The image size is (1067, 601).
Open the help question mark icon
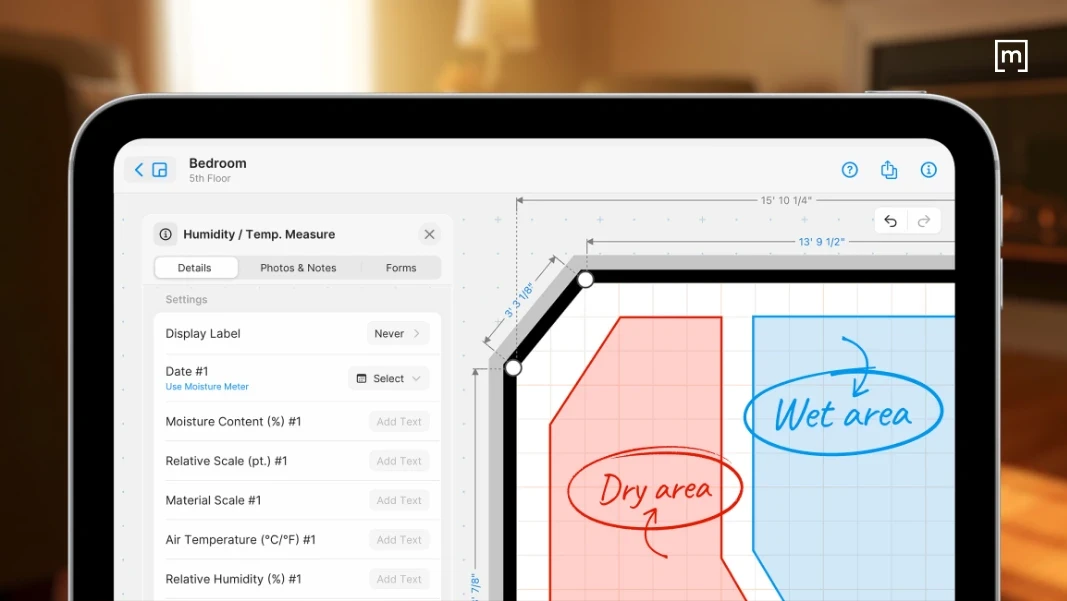pos(849,169)
